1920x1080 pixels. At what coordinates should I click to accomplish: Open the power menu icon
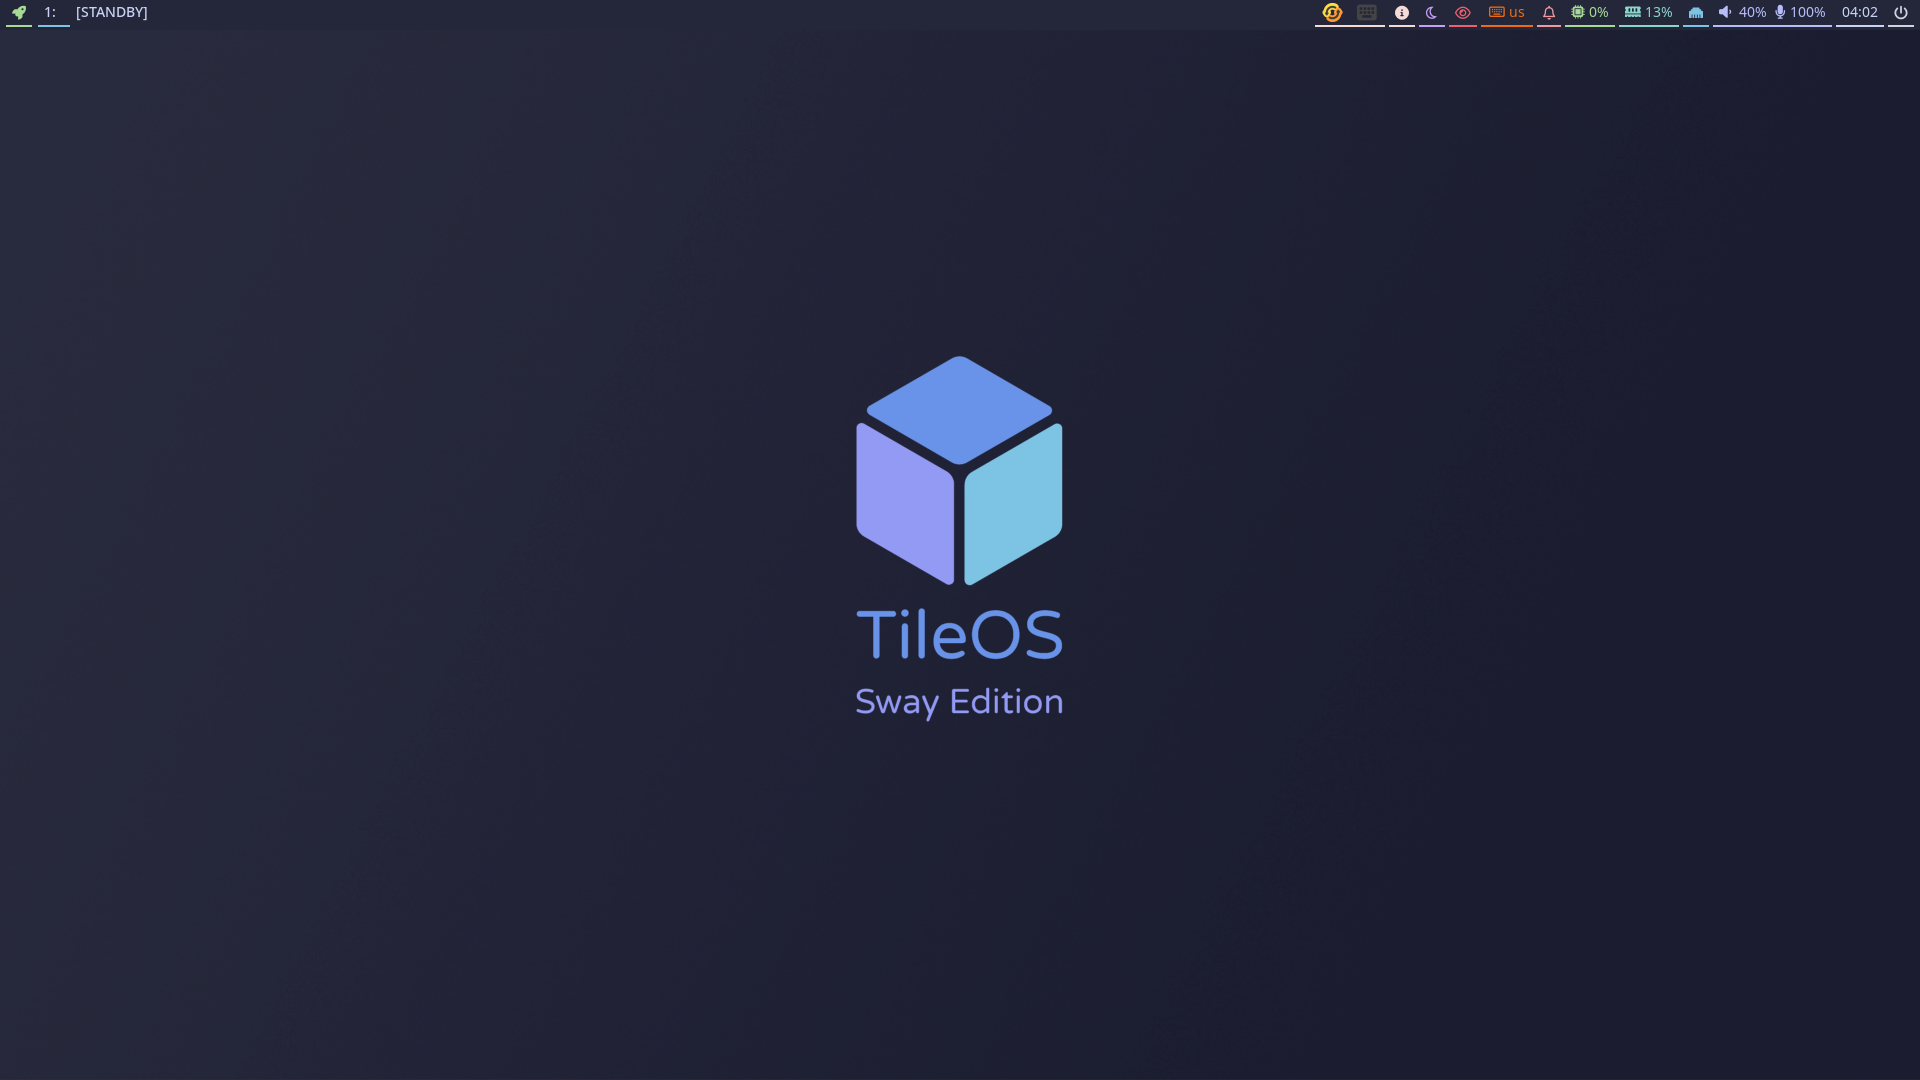(1901, 13)
